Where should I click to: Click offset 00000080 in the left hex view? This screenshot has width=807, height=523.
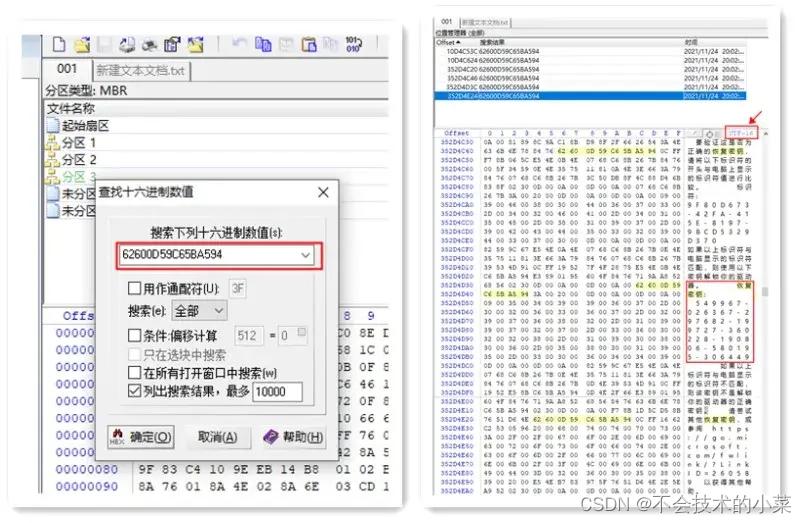tap(86, 469)
